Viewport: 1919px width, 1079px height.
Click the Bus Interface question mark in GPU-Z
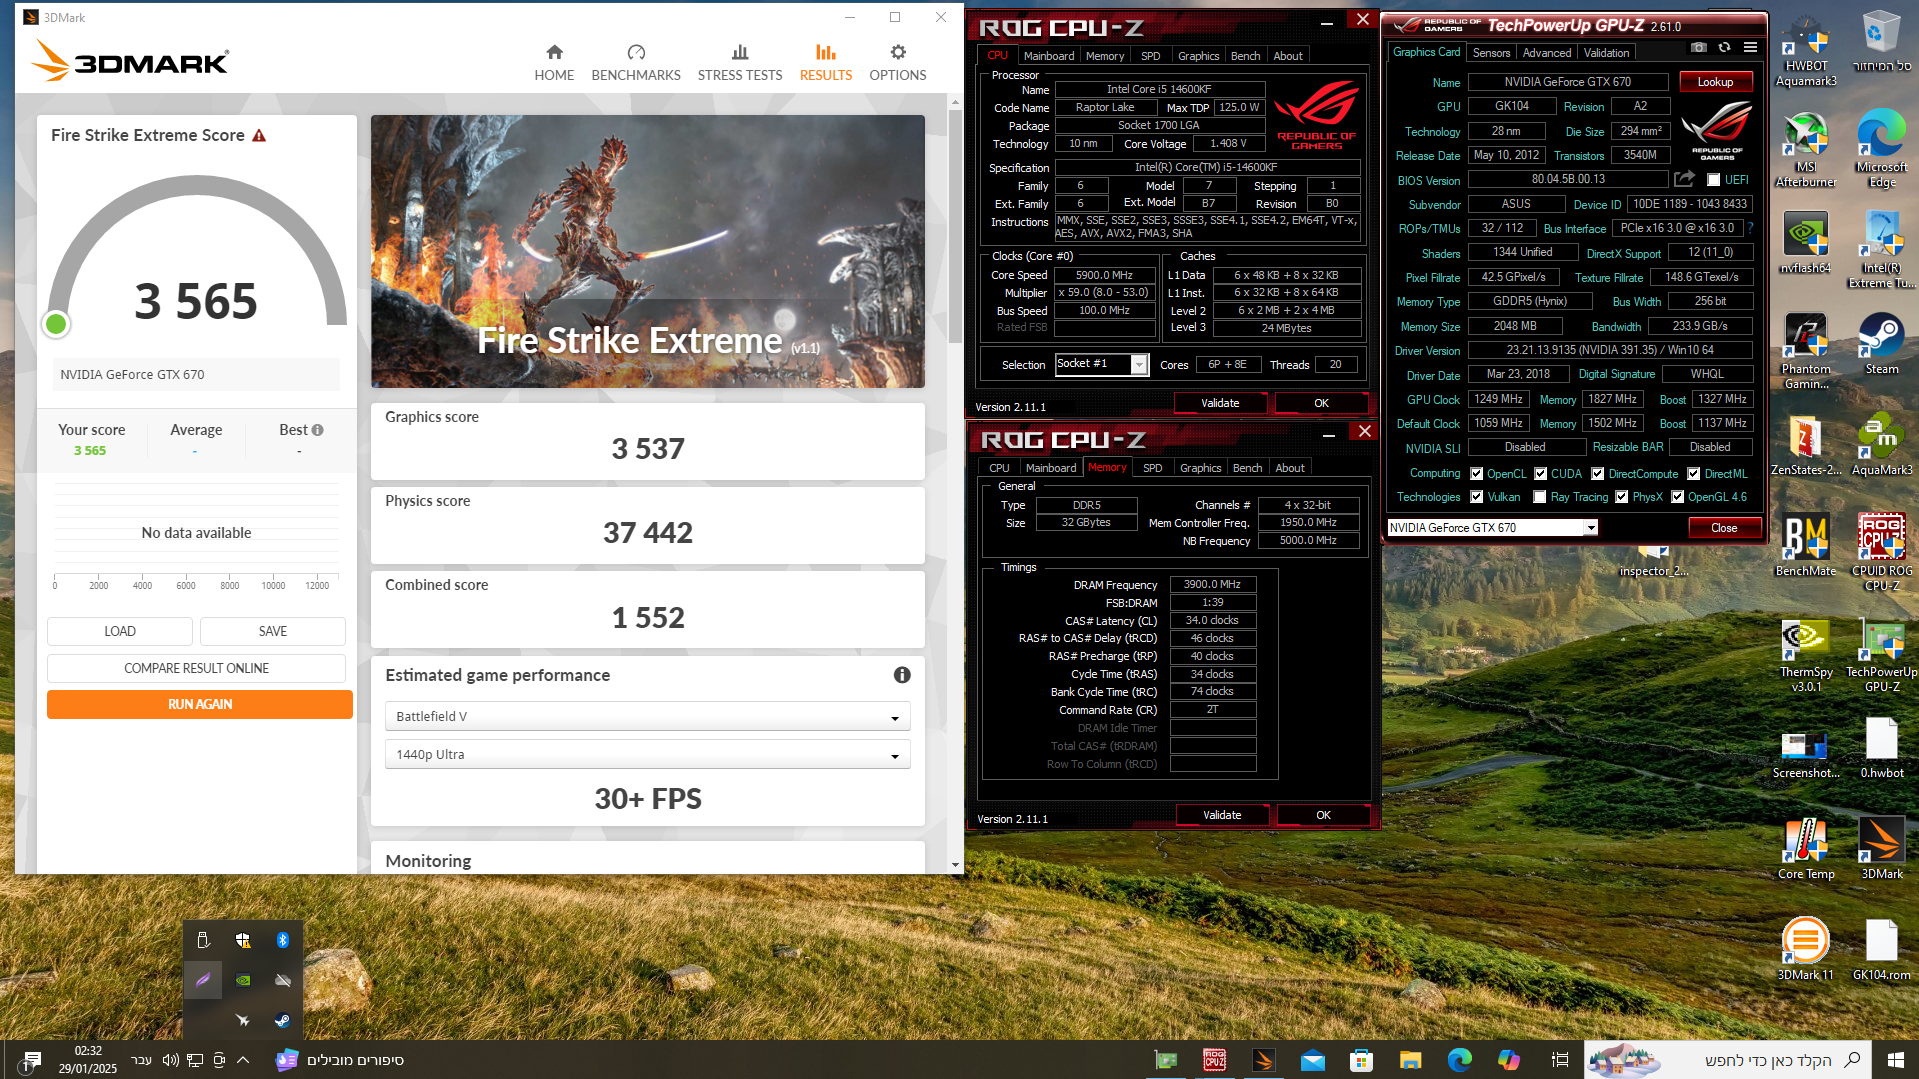coord(1750,229)
